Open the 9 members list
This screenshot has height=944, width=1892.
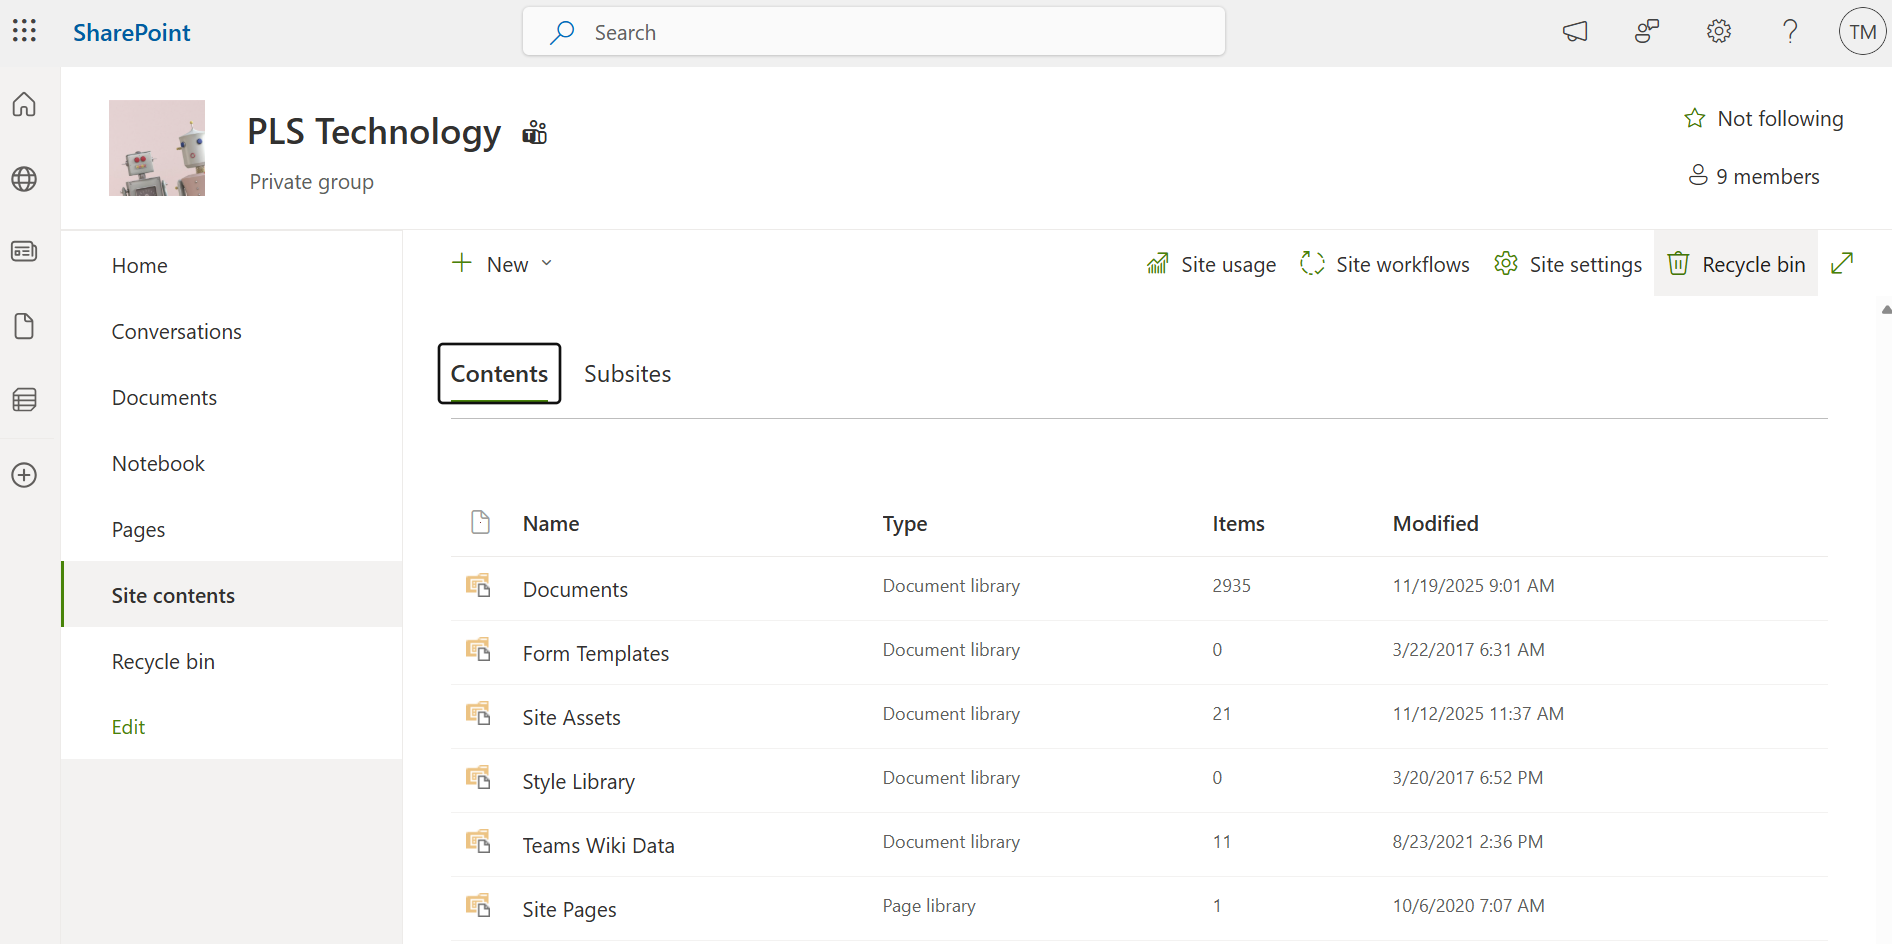click(1754, 176)
